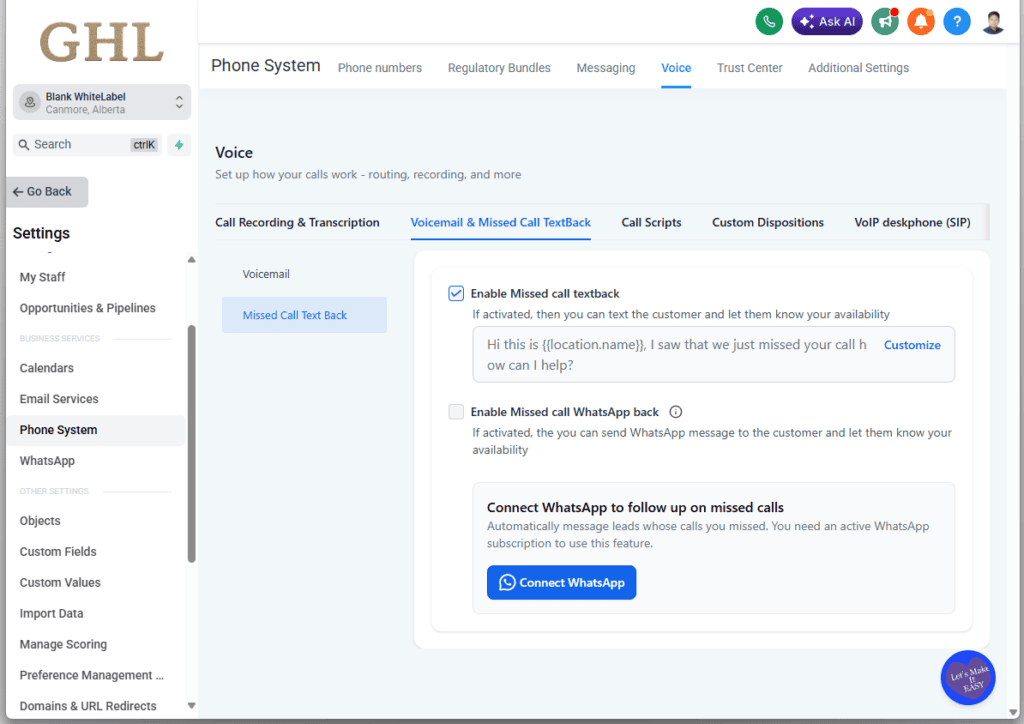Click the Go Back button
1024x724 pixels.
[x=46, y=192]
